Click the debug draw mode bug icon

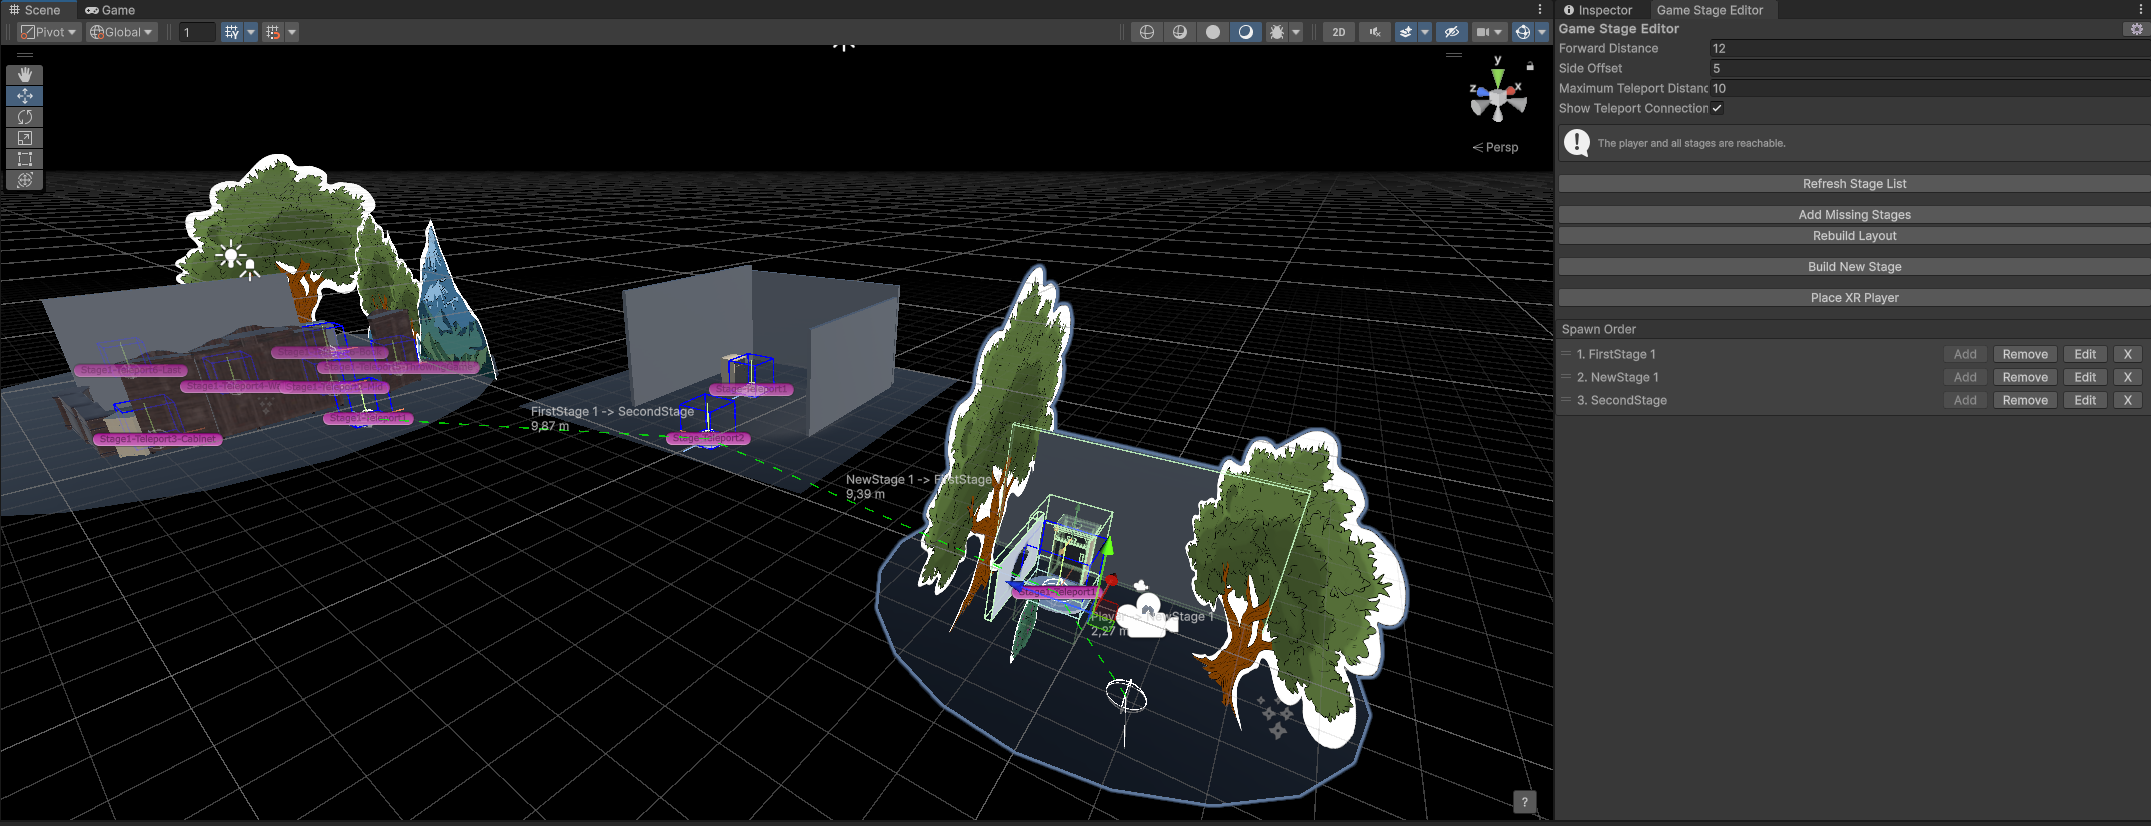pyautogui.click(x=1276, y=32)
